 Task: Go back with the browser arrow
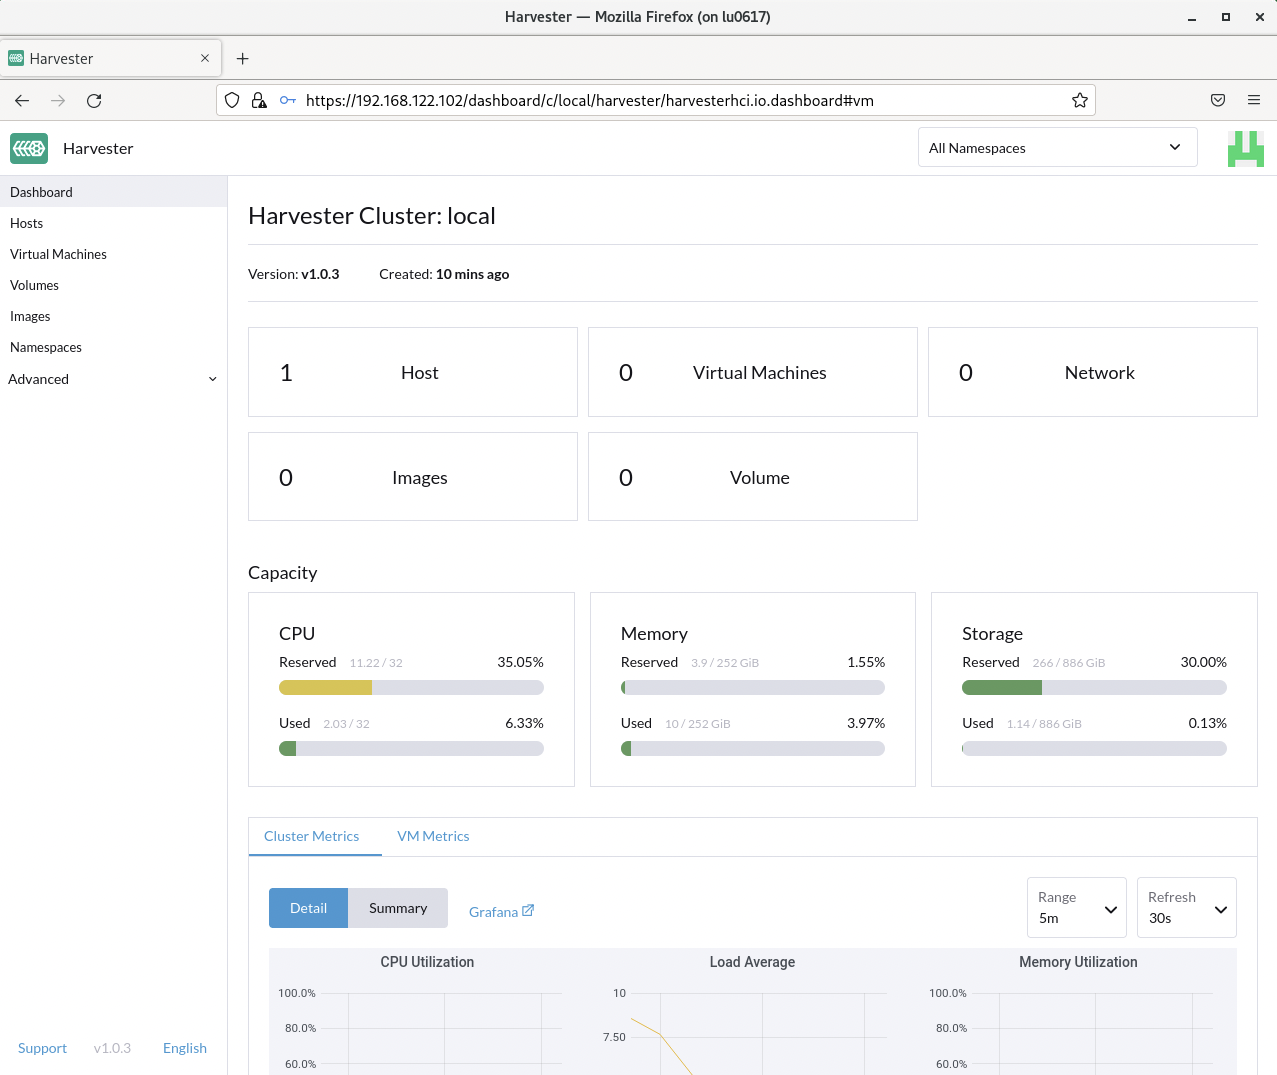22,100
